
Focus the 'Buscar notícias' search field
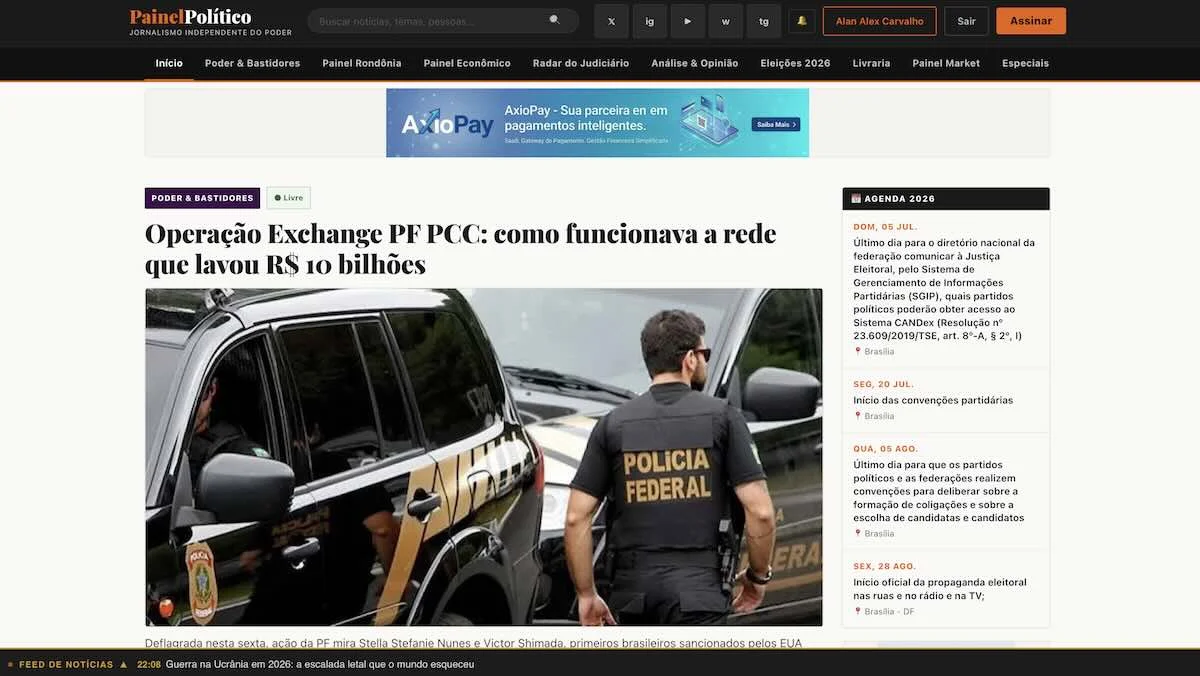tap(443, 21)
